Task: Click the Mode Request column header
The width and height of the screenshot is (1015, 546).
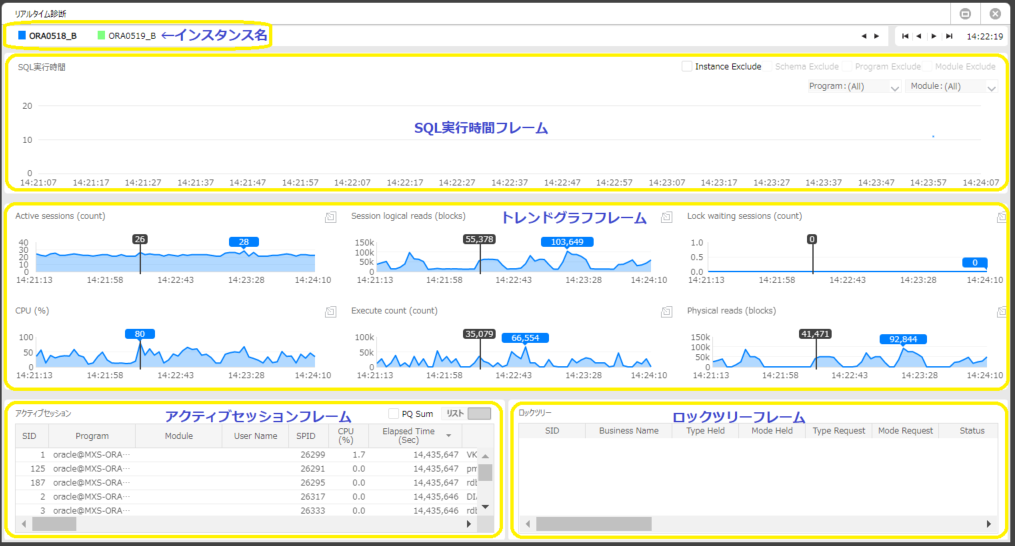Action: pyautogui.click(x=905, y=431)
